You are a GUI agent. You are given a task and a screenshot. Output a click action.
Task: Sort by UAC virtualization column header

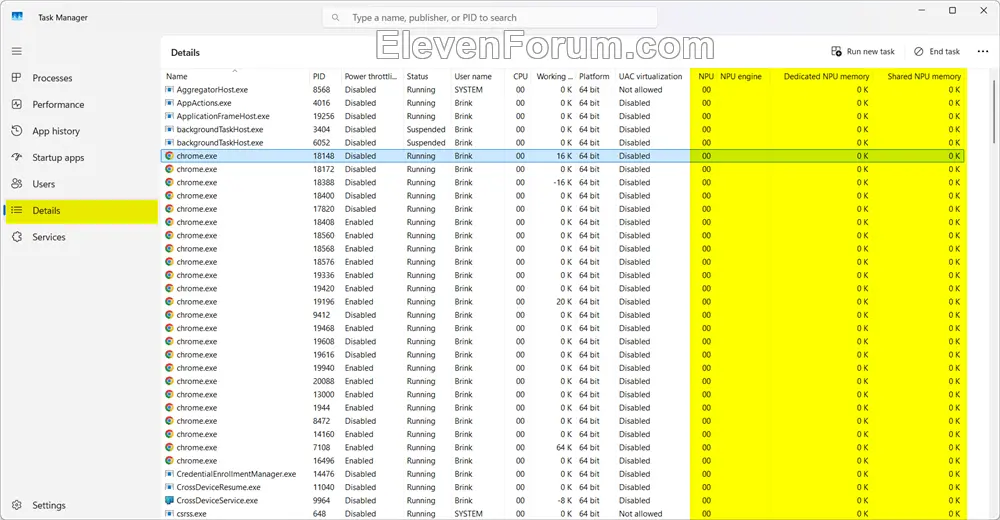[651, 76]
